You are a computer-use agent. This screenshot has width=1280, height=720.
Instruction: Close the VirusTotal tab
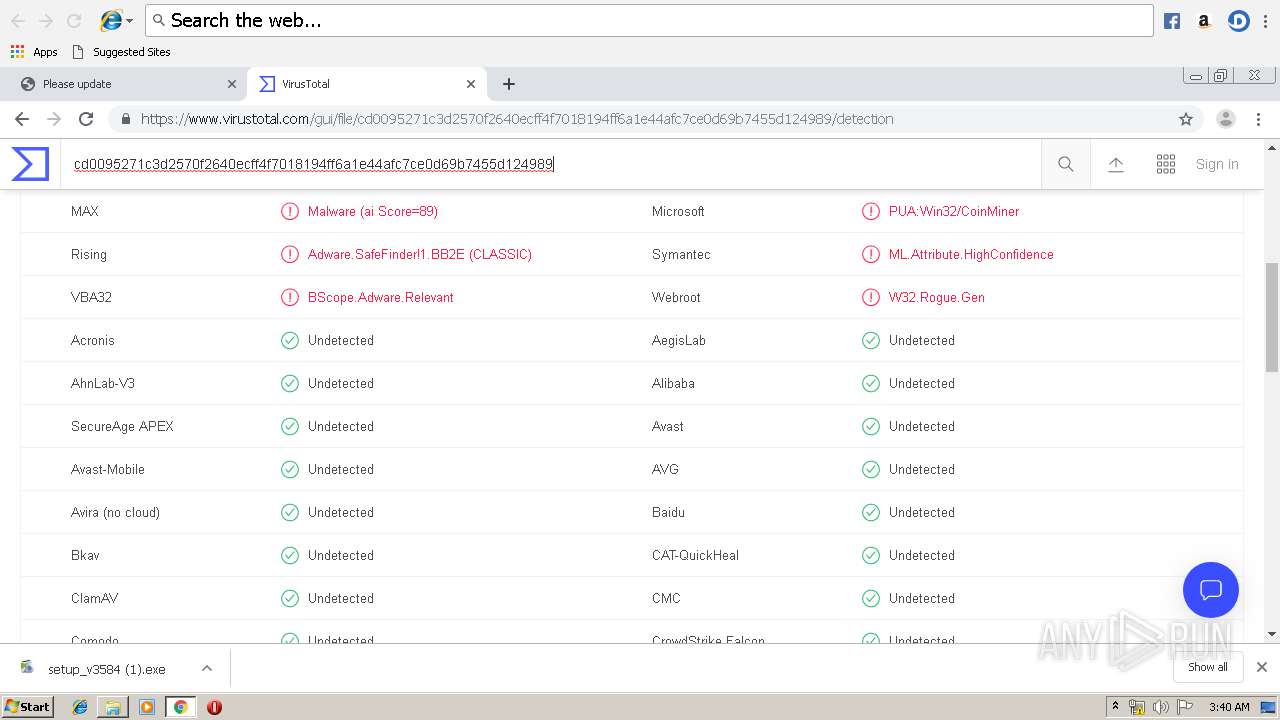coord(471,84)
